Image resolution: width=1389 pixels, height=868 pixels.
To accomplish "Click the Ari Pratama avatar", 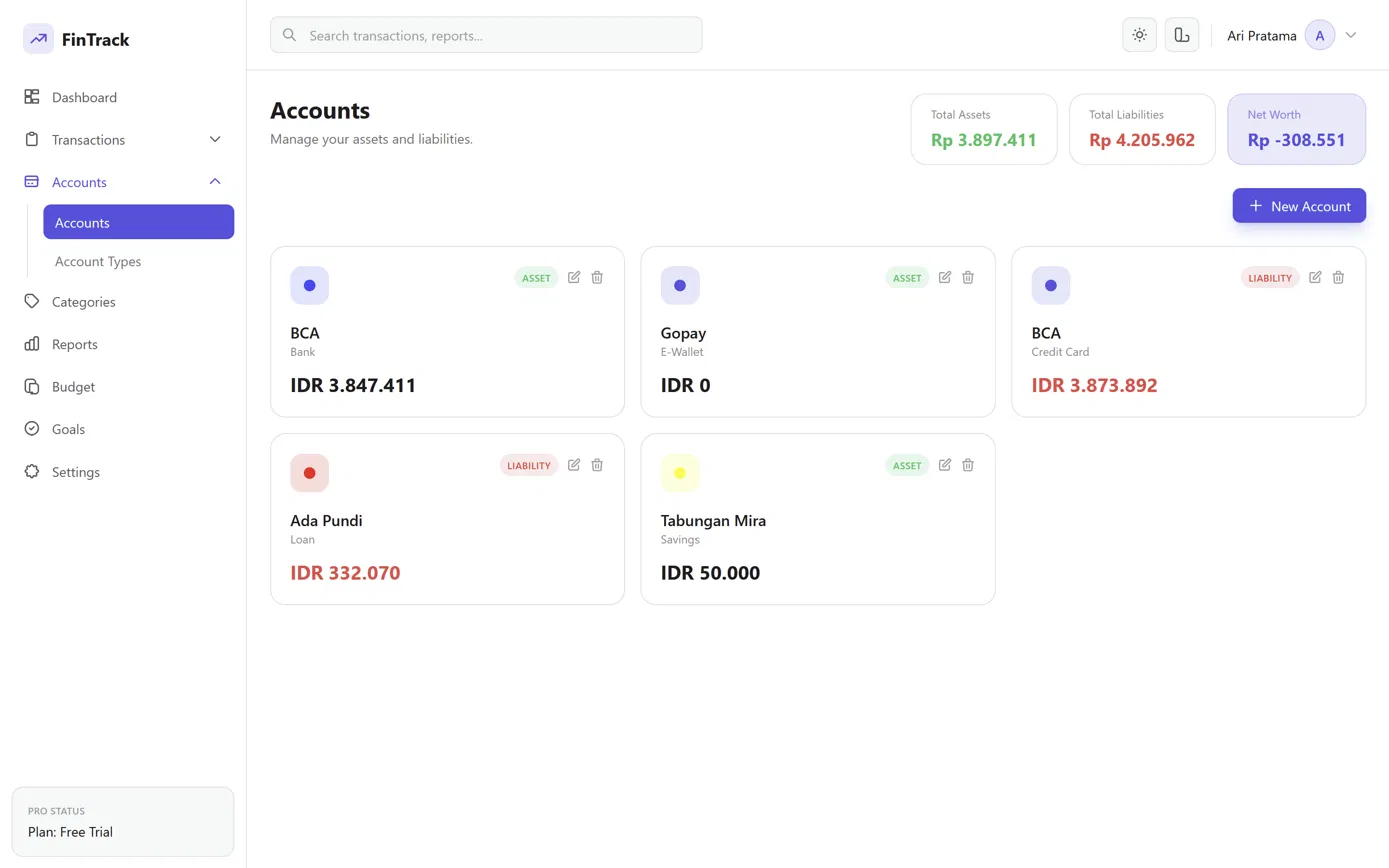I will (1320, 36).
